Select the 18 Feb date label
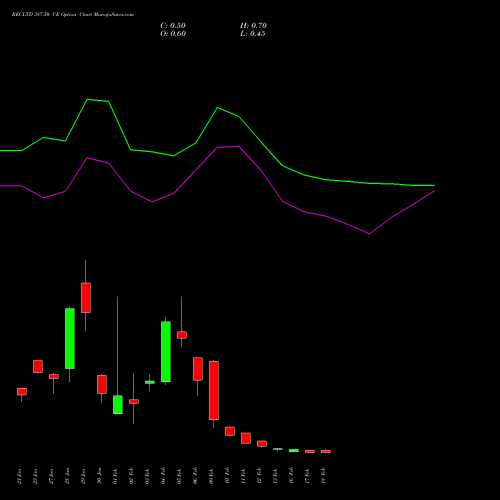 point(323,476)
